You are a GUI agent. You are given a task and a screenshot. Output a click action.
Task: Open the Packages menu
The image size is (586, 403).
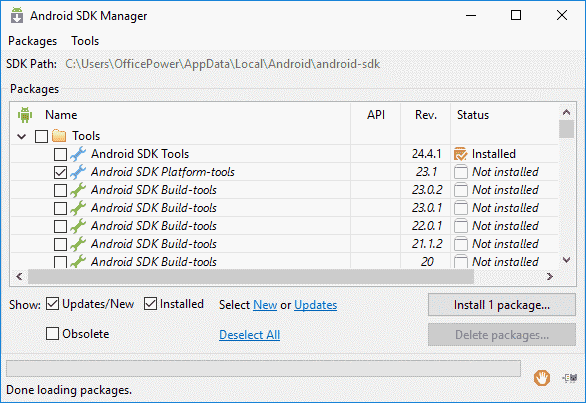33,41
